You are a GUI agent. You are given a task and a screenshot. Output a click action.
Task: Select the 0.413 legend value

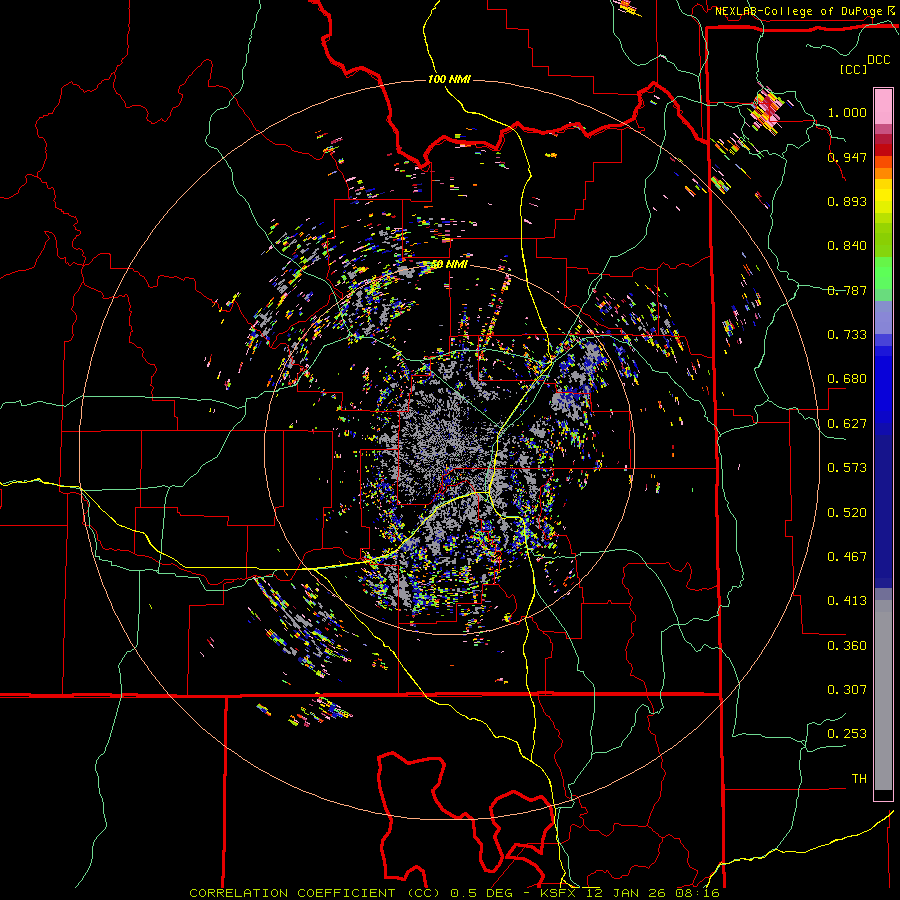coord(847,601)
